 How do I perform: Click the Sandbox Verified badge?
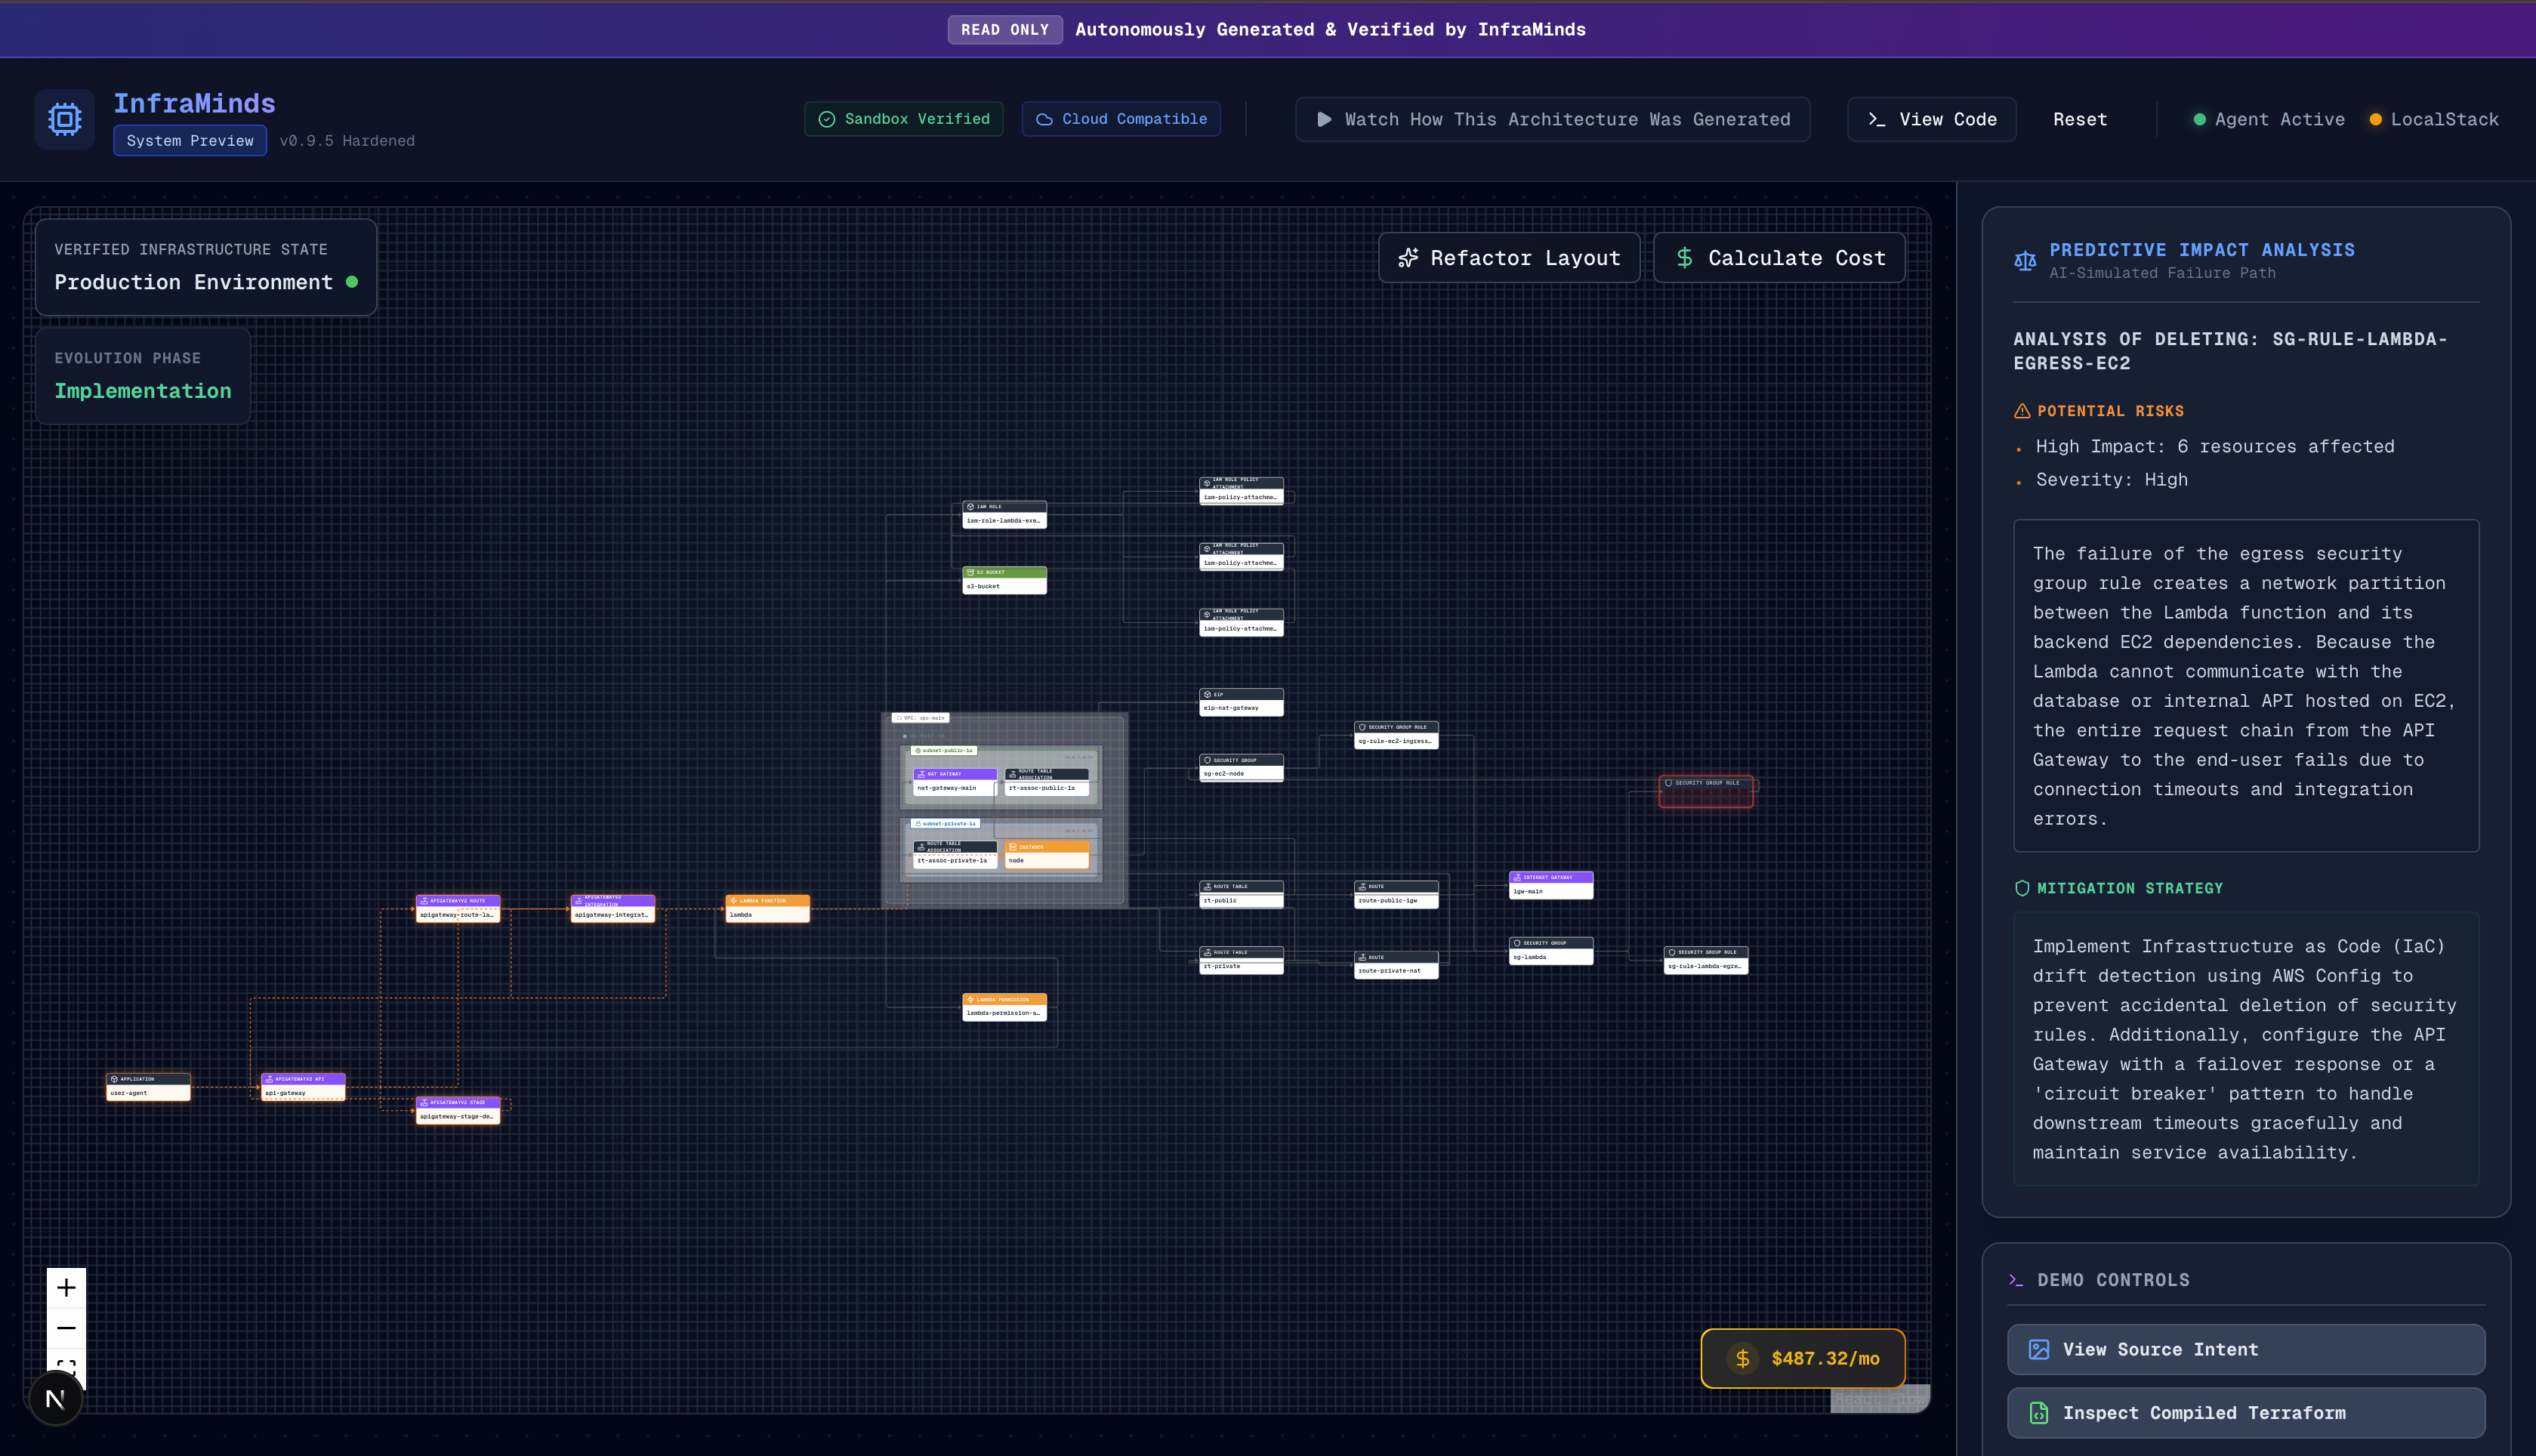pos(903,119)
